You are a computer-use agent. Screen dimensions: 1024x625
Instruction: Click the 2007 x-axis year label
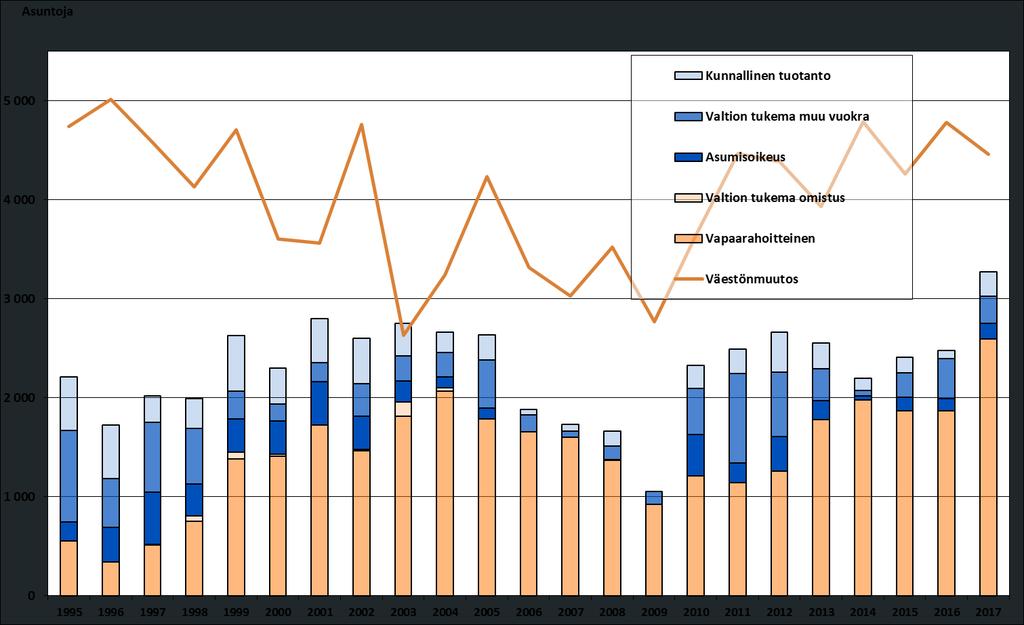point(570,613)
